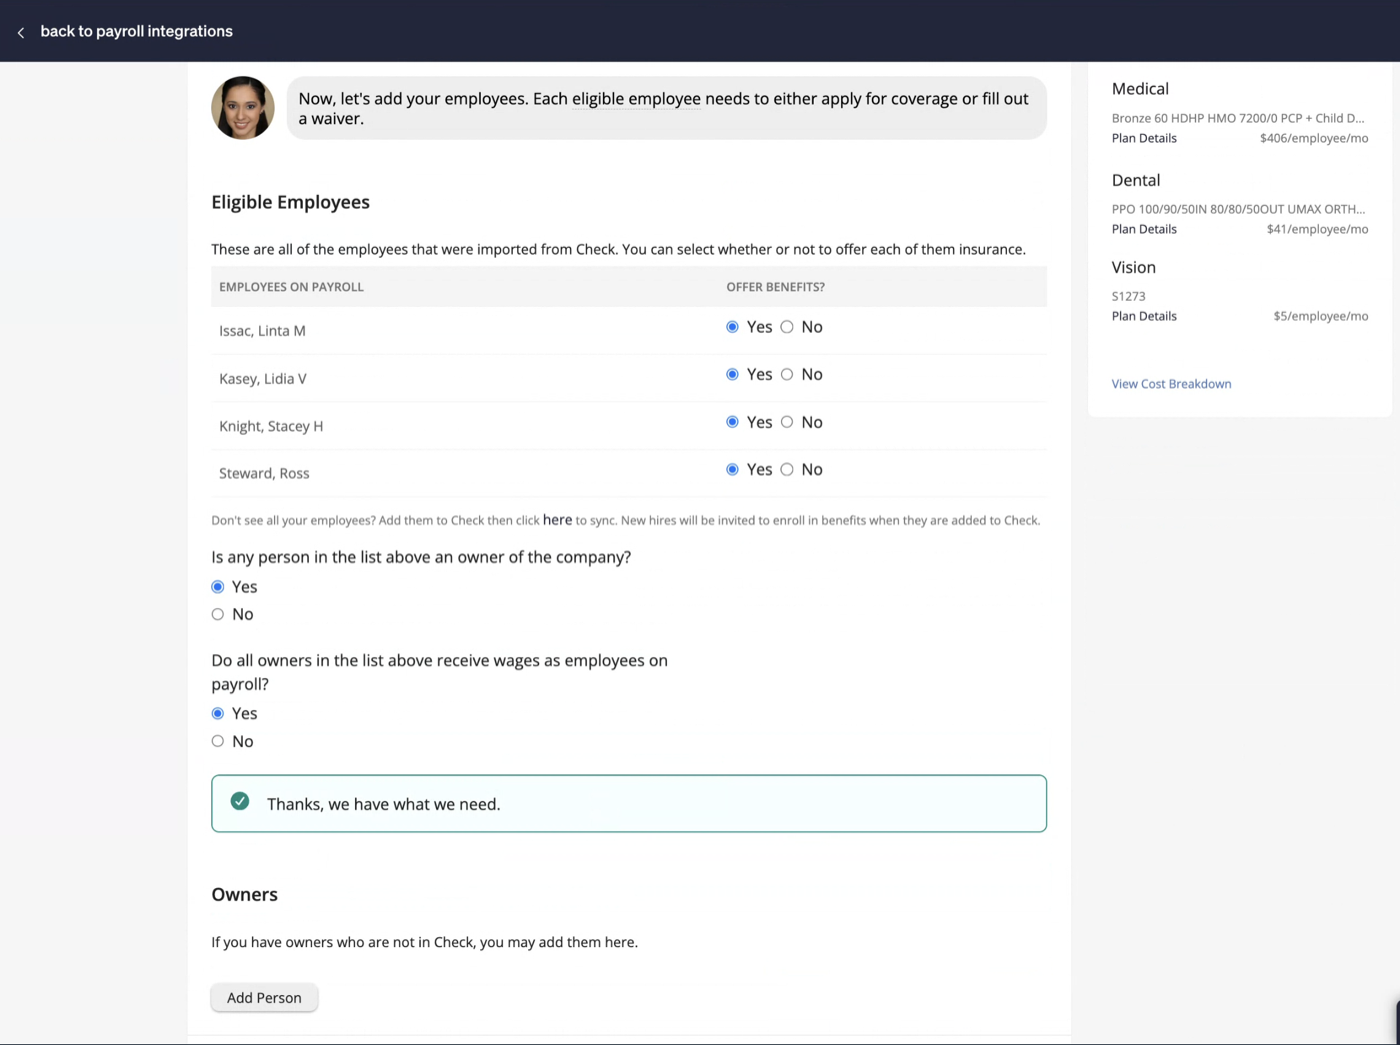The image size is (1400, 1045).
Task: Click the back arrow chevron icon
Action: (x=21, y=33)
